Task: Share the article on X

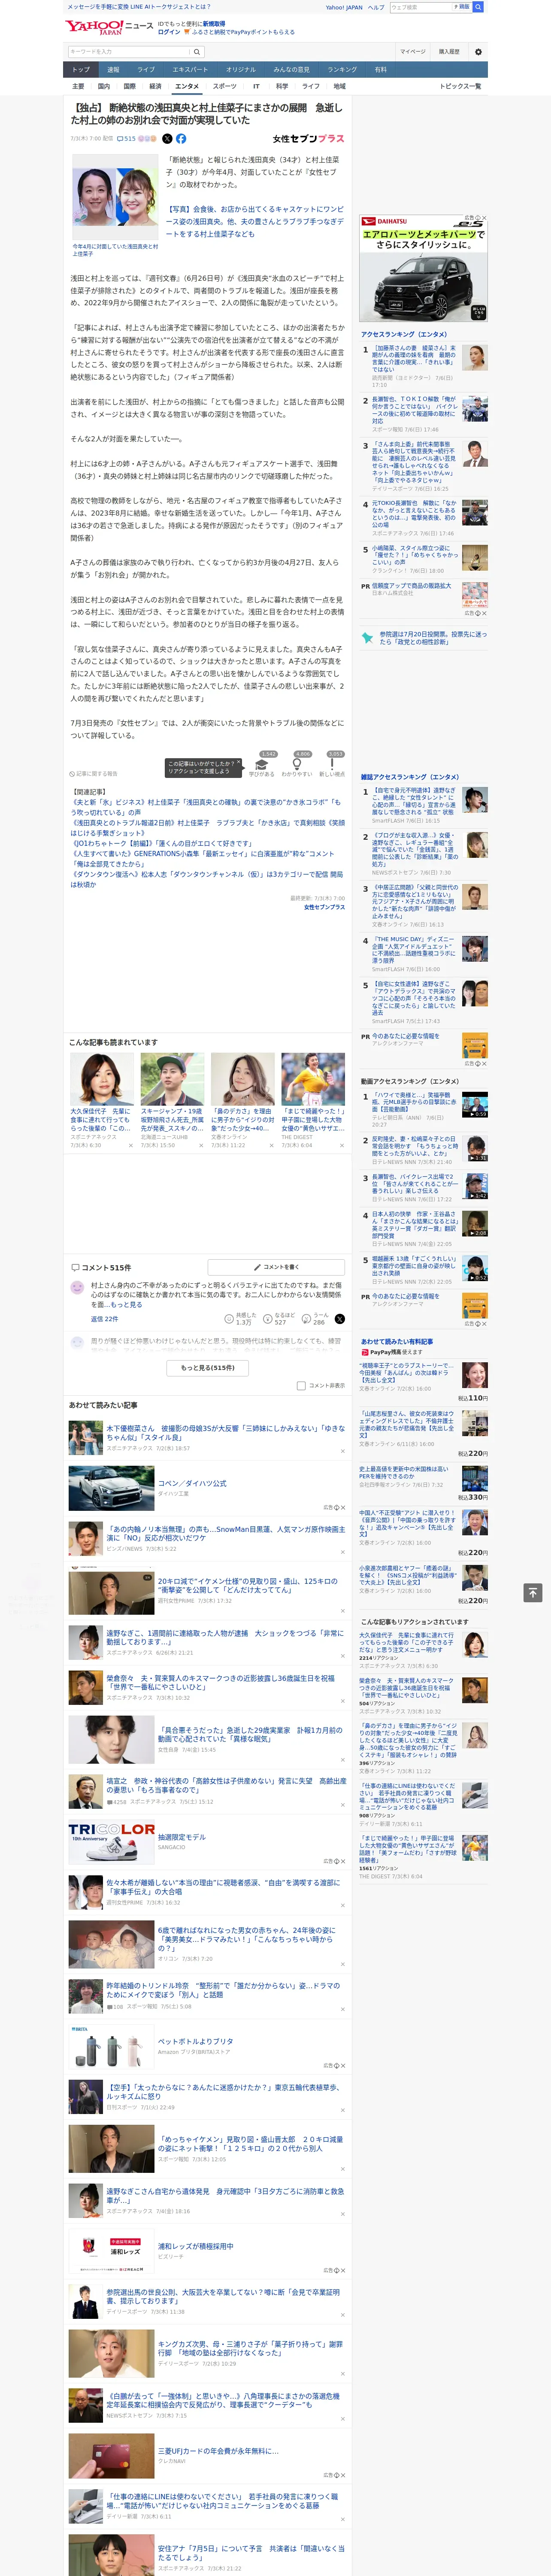Action: (x=167, y=139)
